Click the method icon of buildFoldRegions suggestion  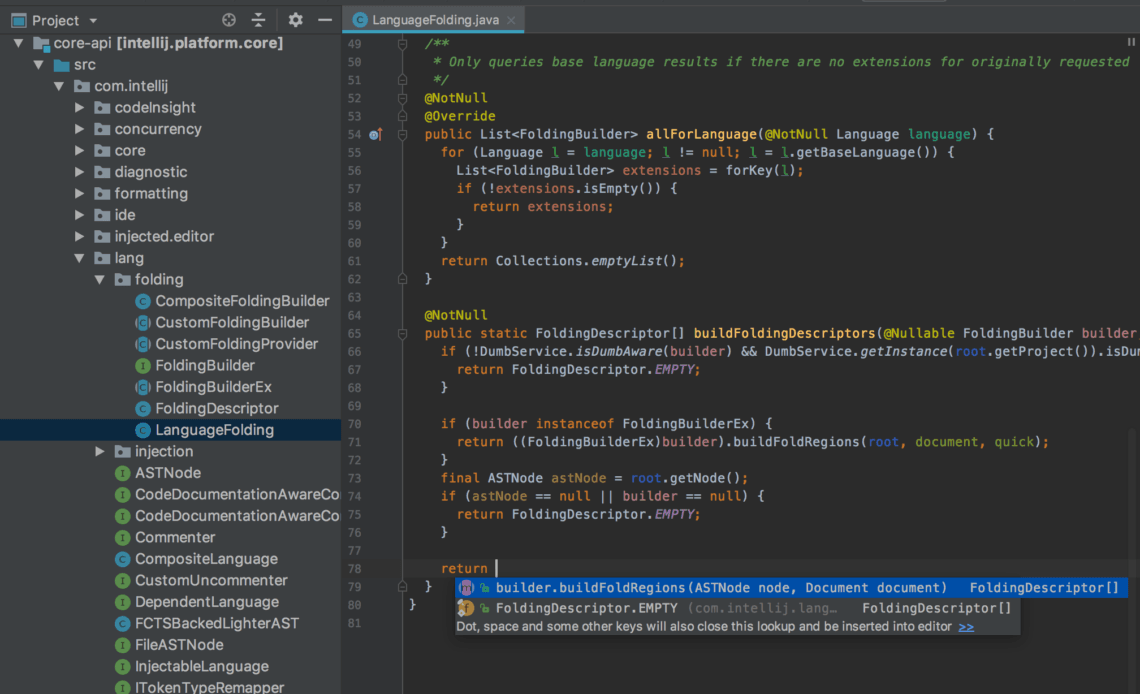click(x=466, y=588)
